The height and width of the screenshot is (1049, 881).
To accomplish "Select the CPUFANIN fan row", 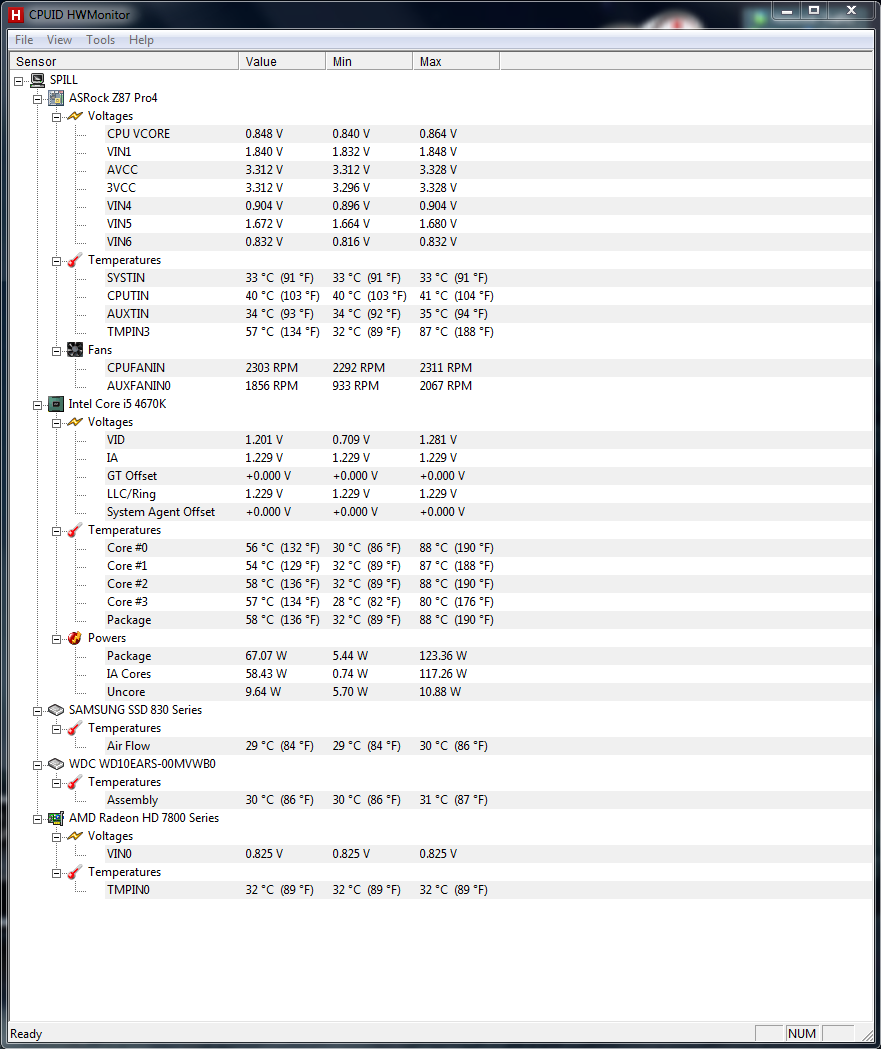I will coord(488,368).
